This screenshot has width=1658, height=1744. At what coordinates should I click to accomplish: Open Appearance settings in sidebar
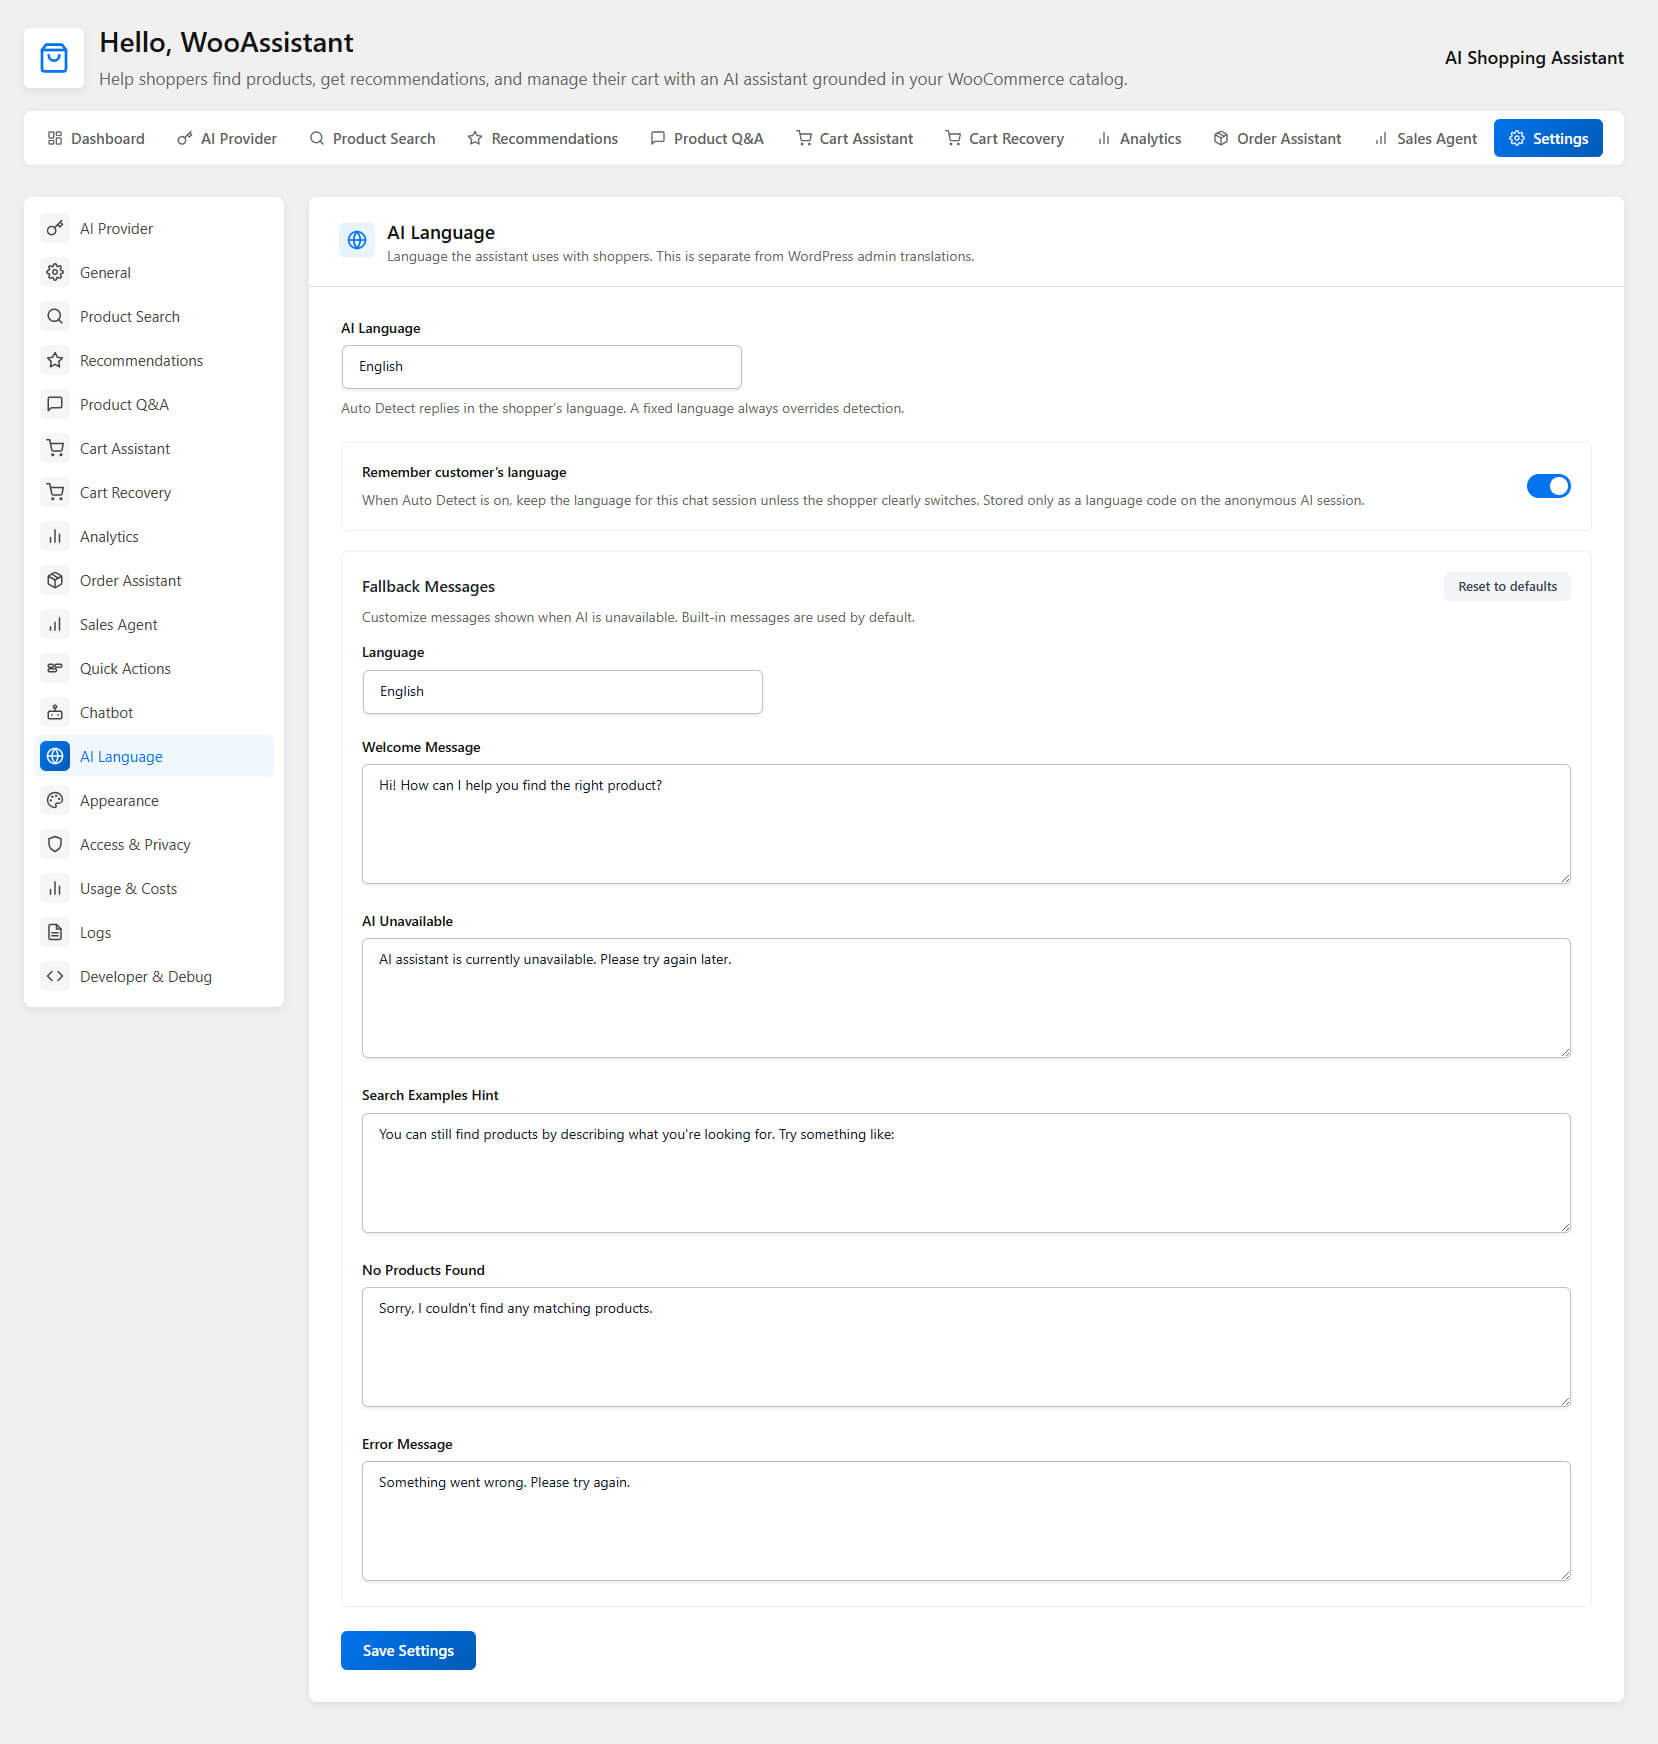pyautogui.click(x=154, y=800)
